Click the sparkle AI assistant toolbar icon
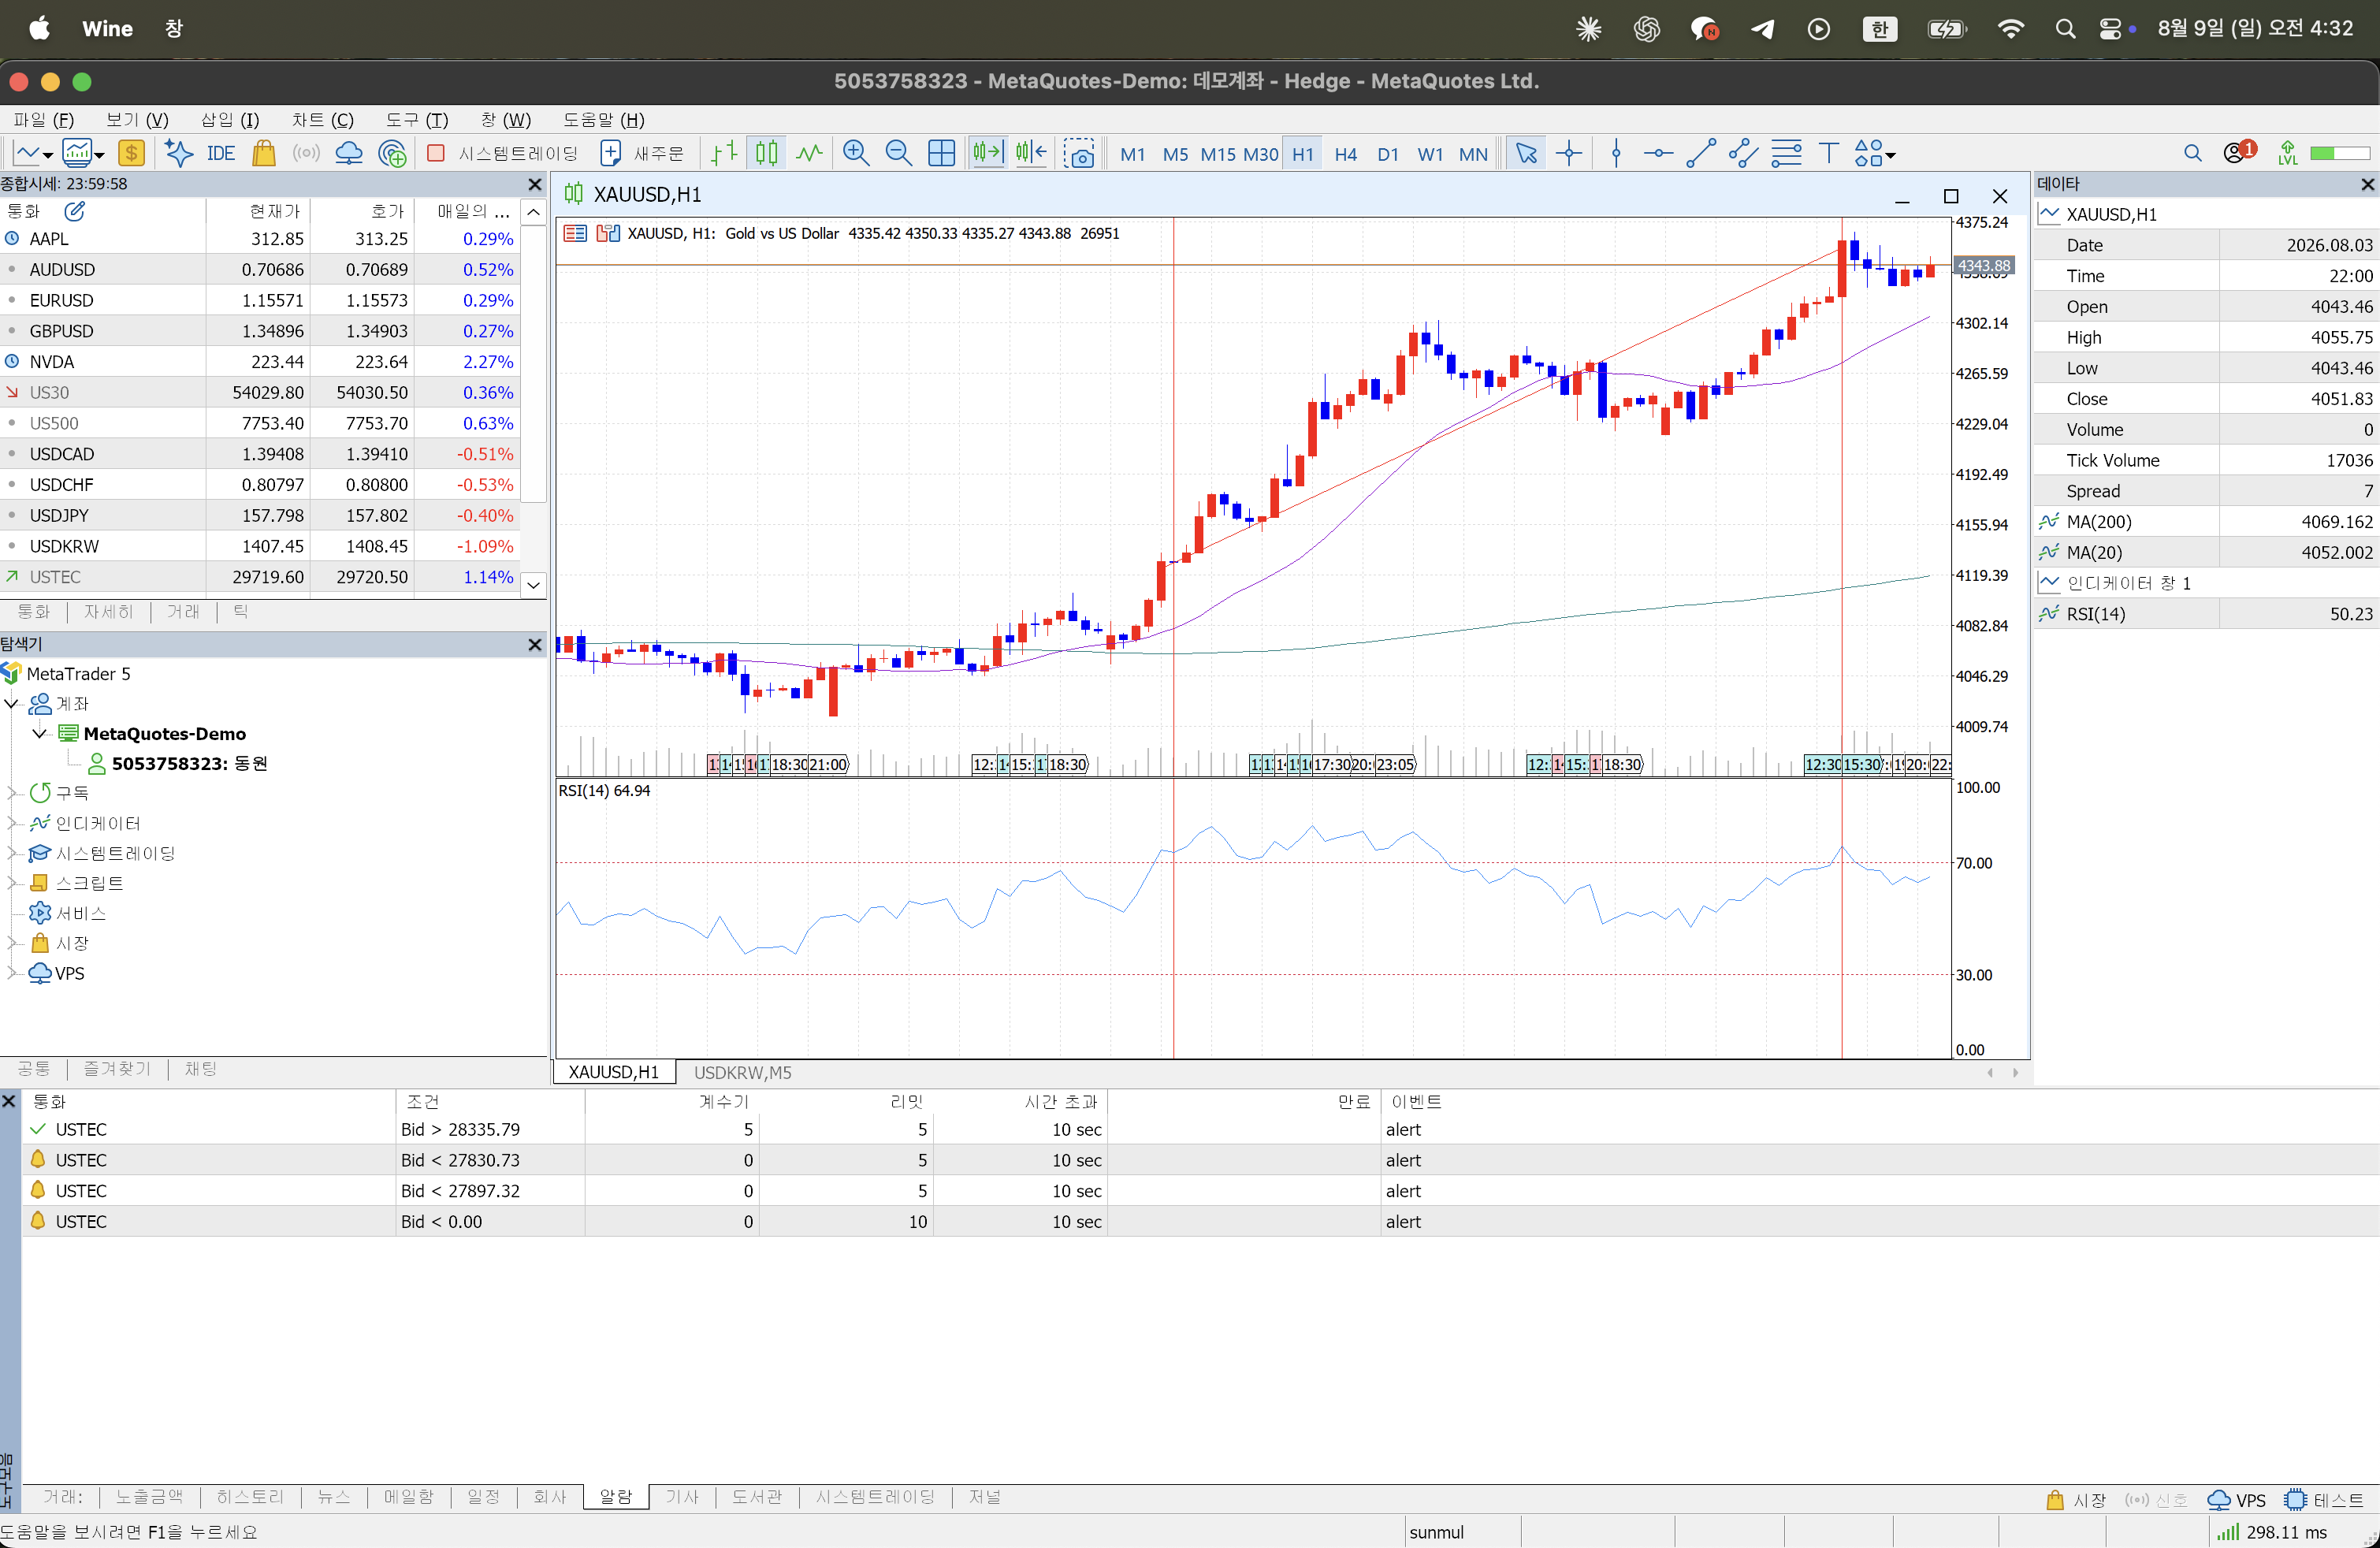 click(179, 153)
